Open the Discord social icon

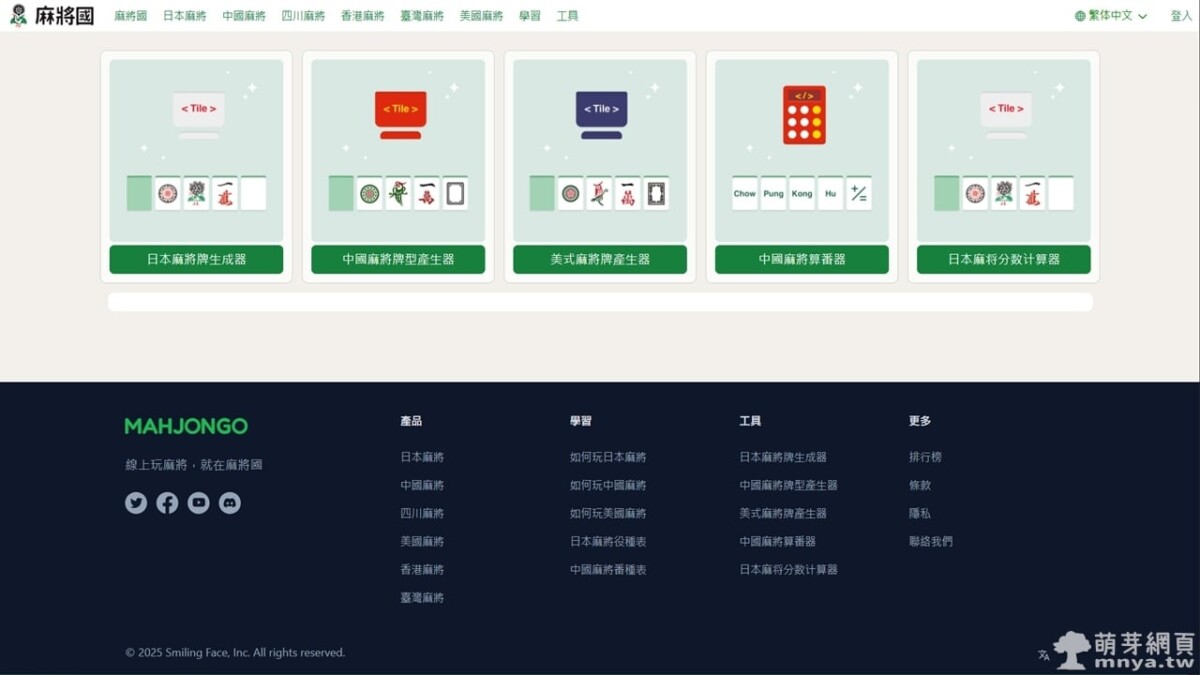[230, 503]
